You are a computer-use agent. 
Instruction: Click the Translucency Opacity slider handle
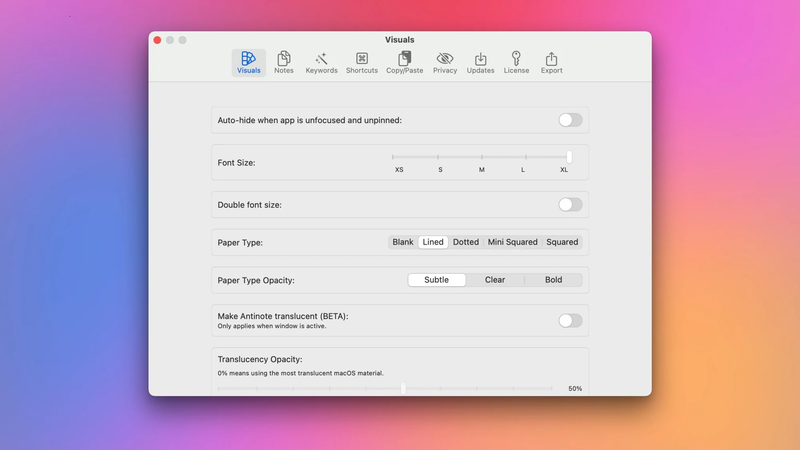(x=404, y=388)
